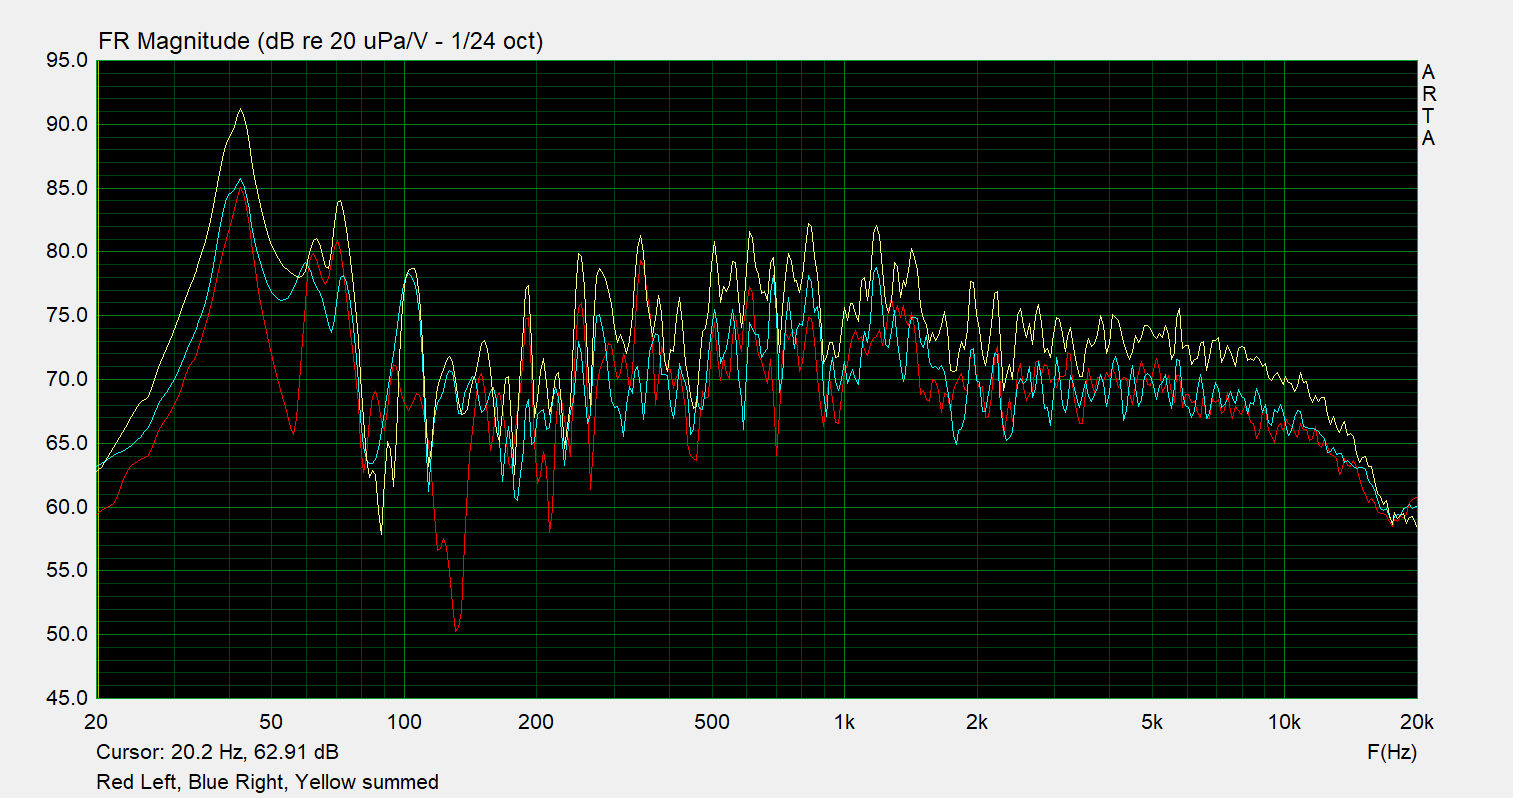1513x798 pixels.
Task: Click the vertical 'ARTA' label
Action: 1428,105
